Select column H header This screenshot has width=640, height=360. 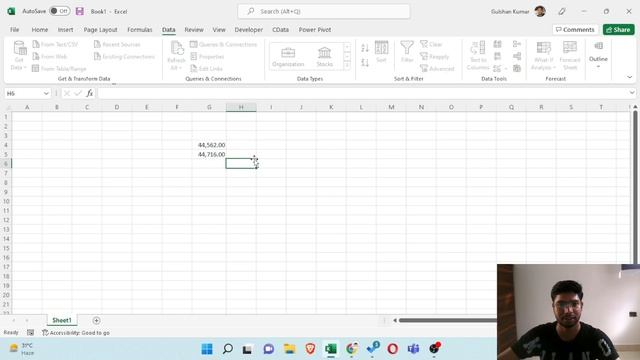(241, 107)
